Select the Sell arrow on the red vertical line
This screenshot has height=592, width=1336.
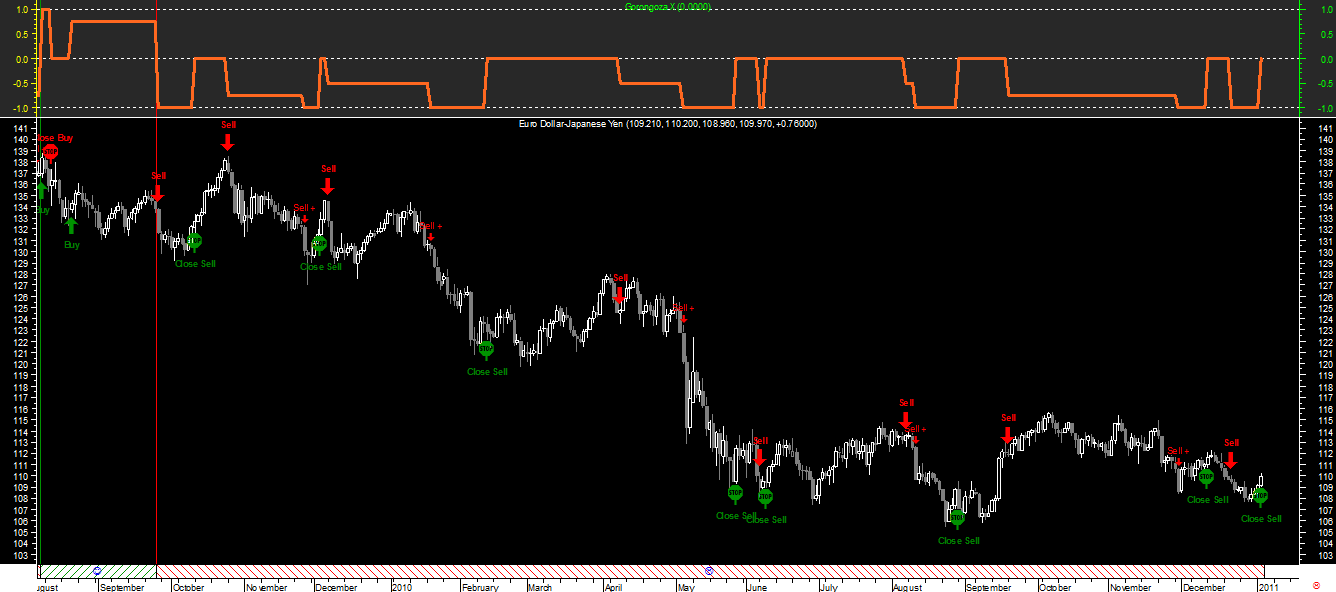point(158,192)
